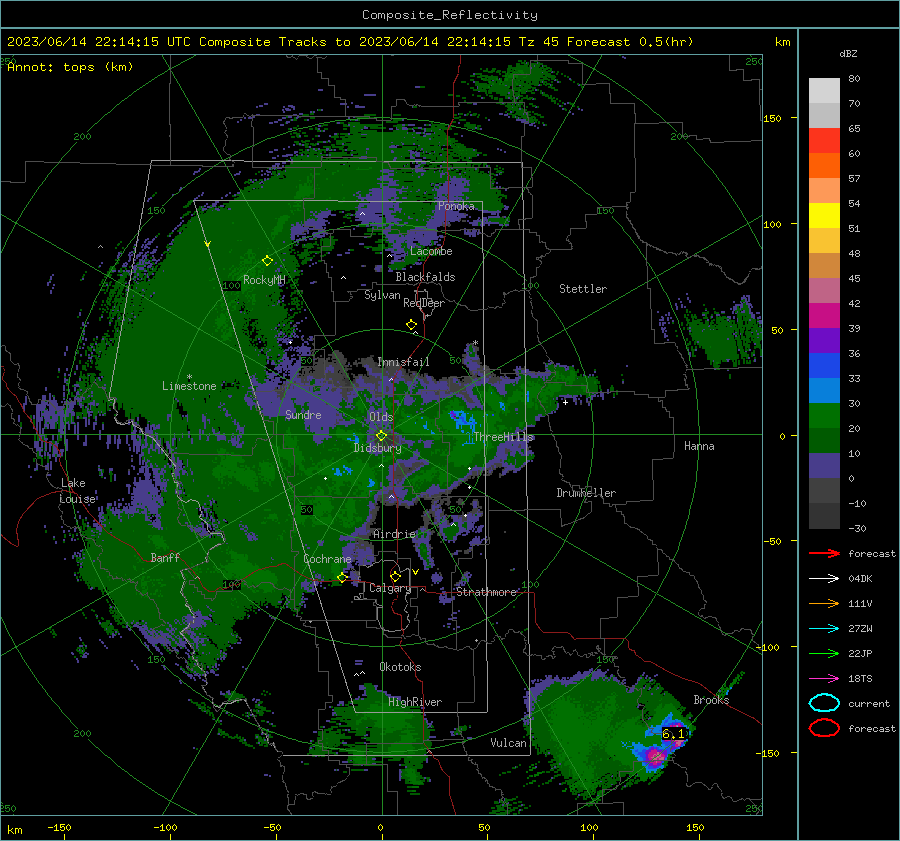This screenshot has width=900, height=841.
Task: Click the HighRiver label
Action: coord(415,702)
